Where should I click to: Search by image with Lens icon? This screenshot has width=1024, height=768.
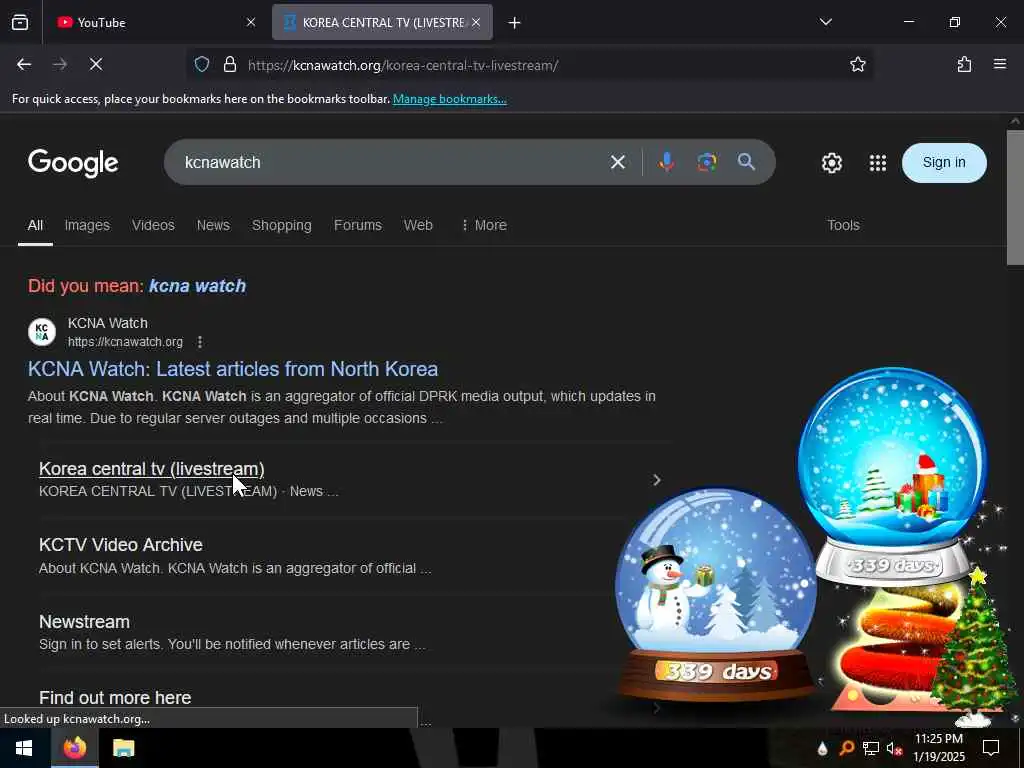(x=706, y=162)
